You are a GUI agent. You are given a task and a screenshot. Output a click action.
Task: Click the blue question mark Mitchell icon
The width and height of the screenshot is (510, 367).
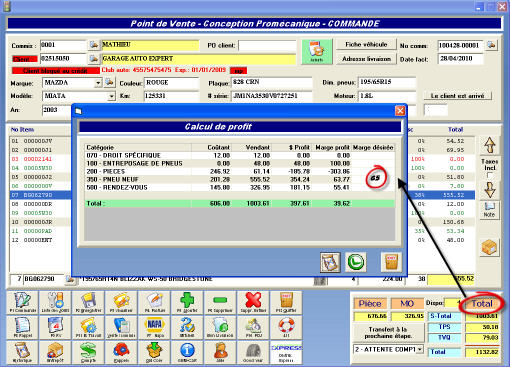[x=187, y=327]
